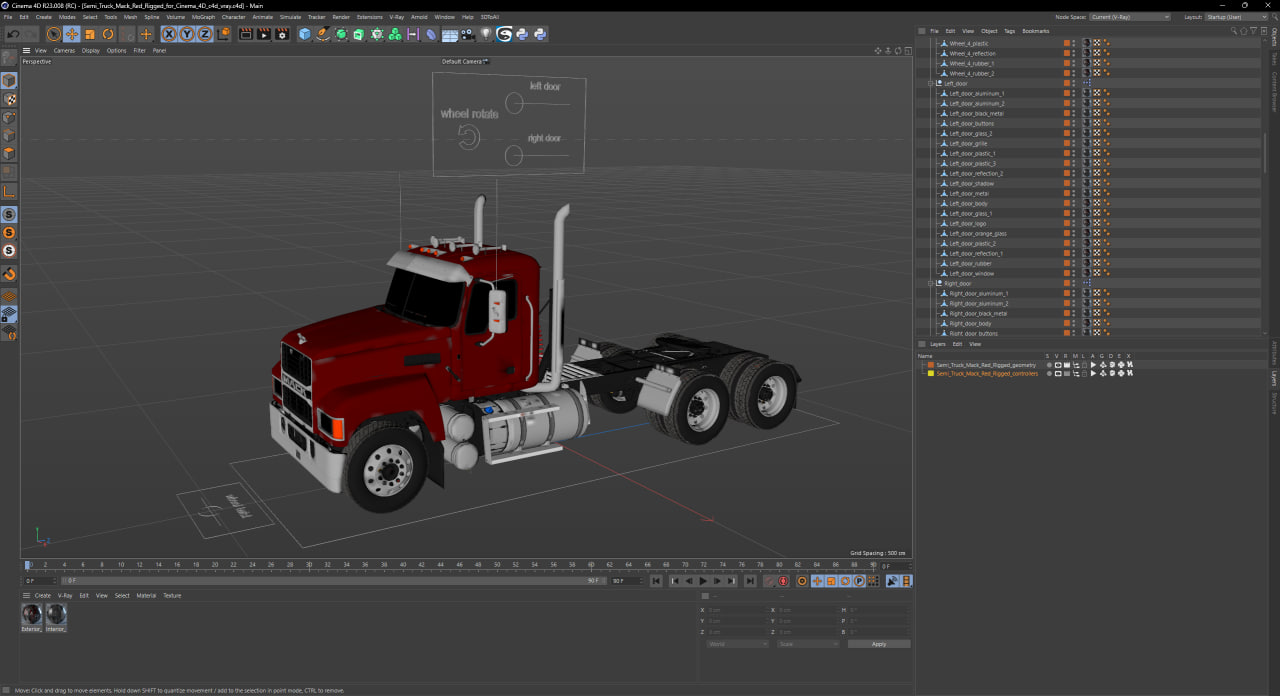Toggle Z axis lock
1280x696 pixels.
pos(204,34)
